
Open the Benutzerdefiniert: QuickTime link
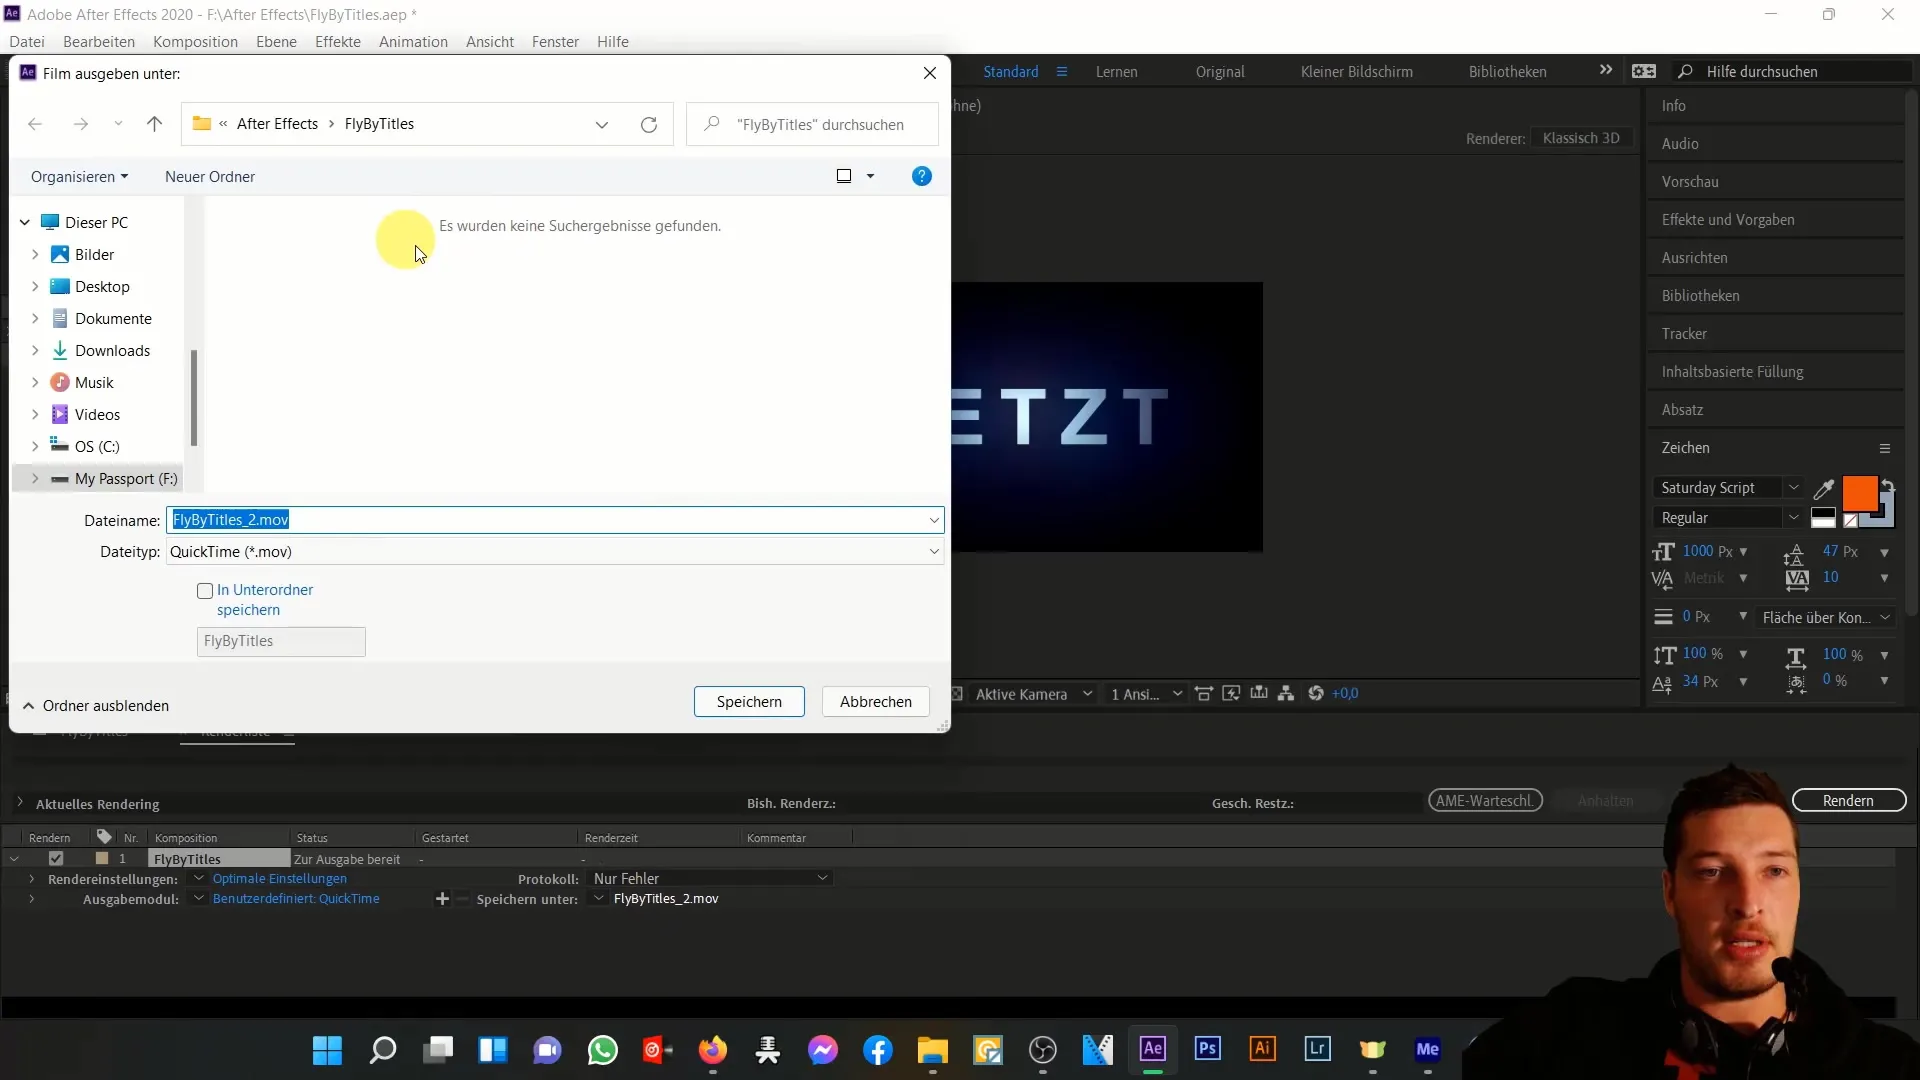point(296,899)
